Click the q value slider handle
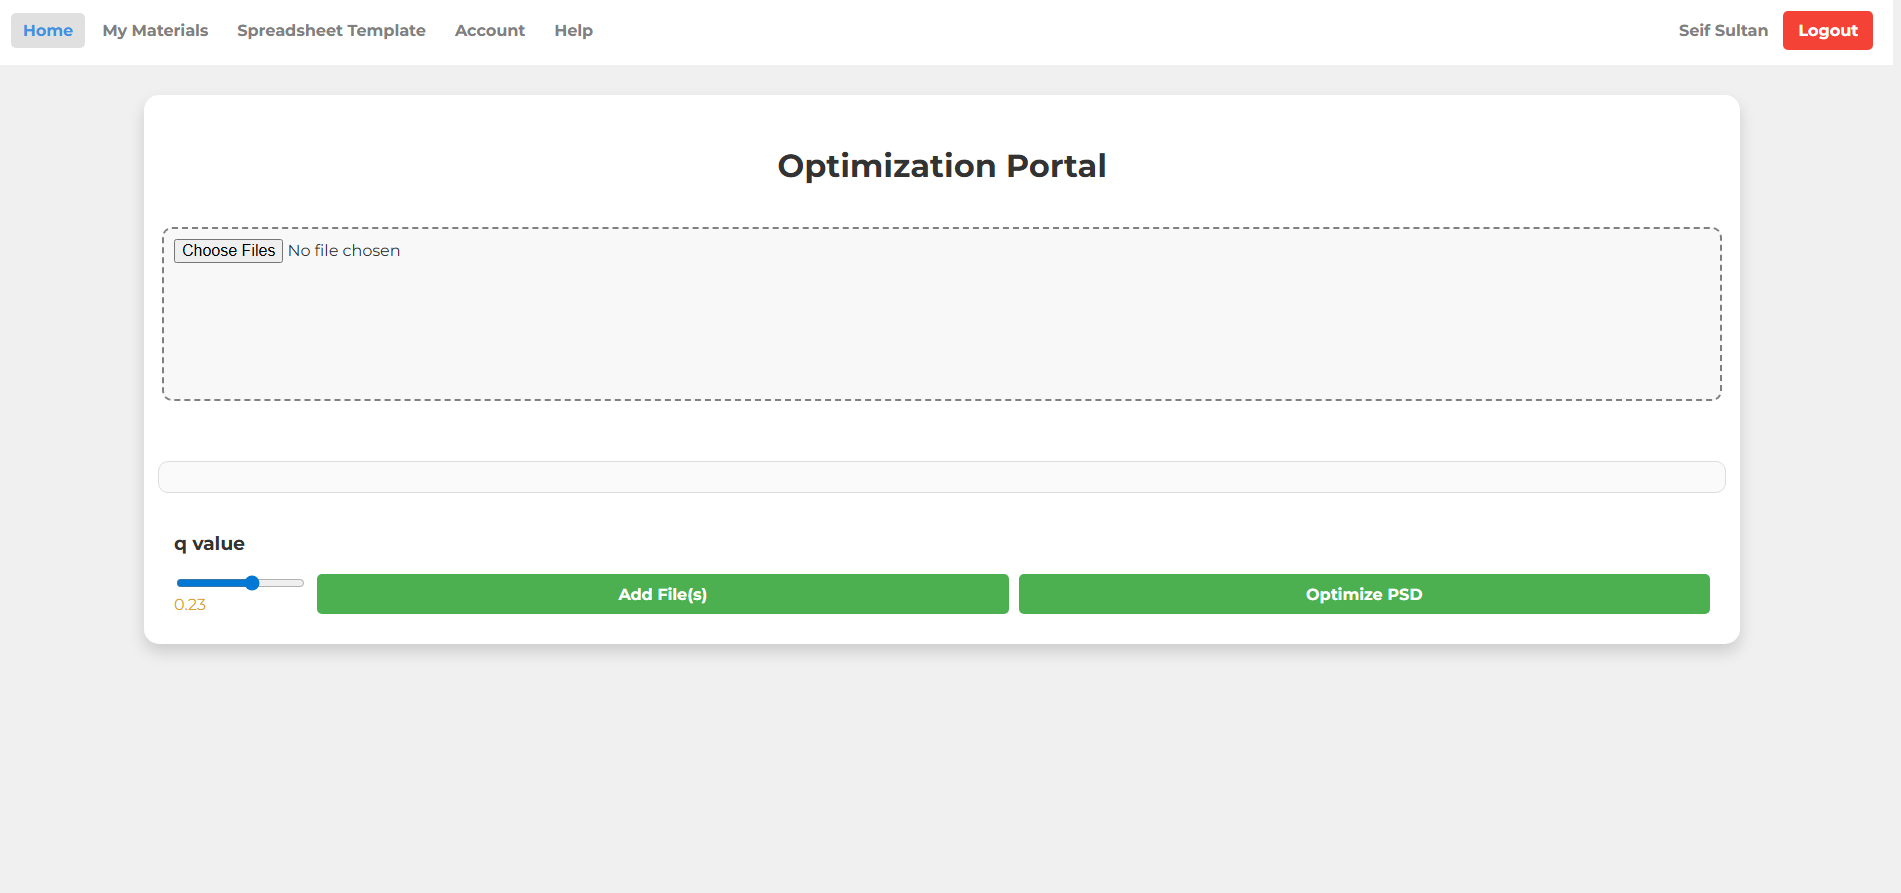1901x893 pixels. (252, 583)
